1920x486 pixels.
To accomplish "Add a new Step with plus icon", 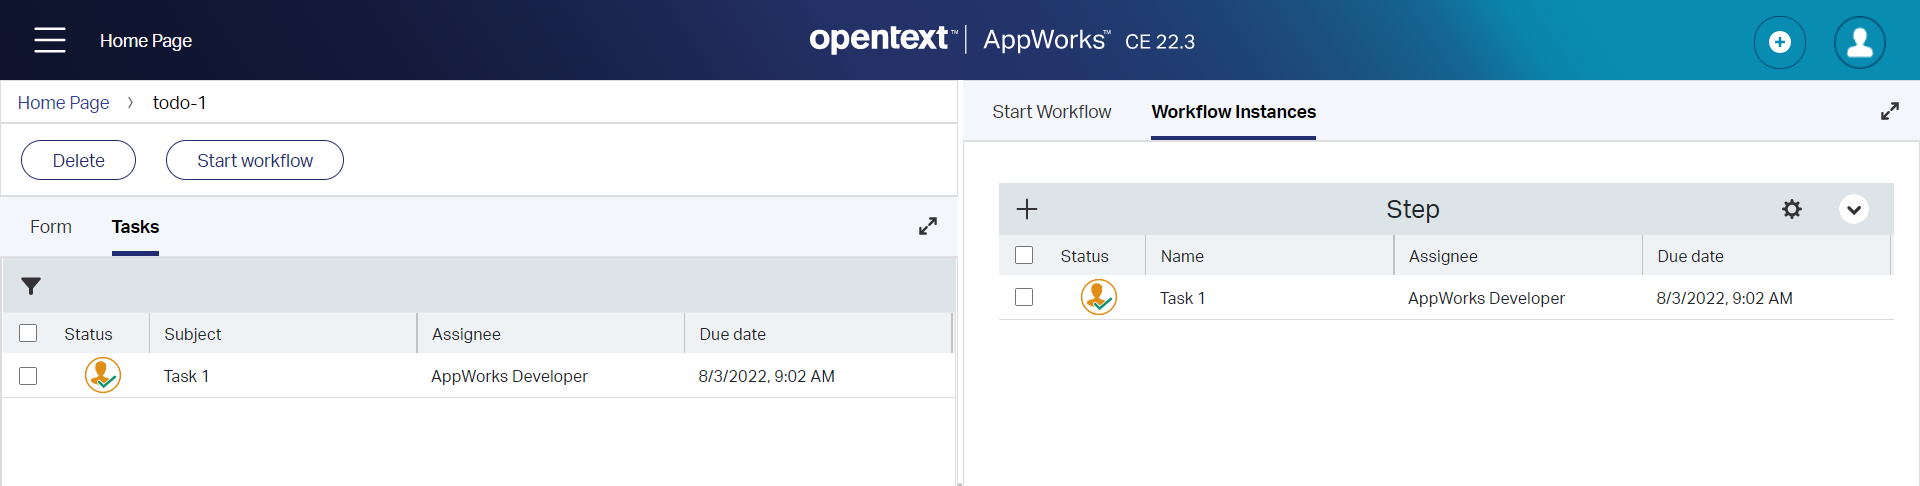I will tap(1027, 209).
